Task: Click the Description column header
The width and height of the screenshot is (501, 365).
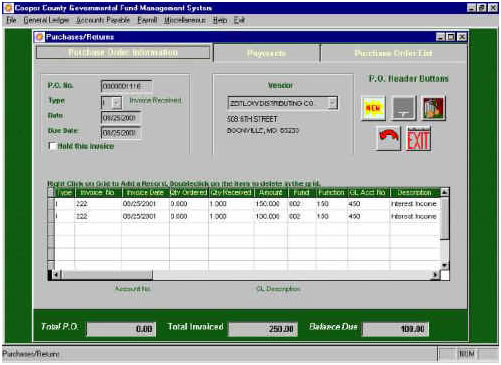Action: (x=415, y=193)
